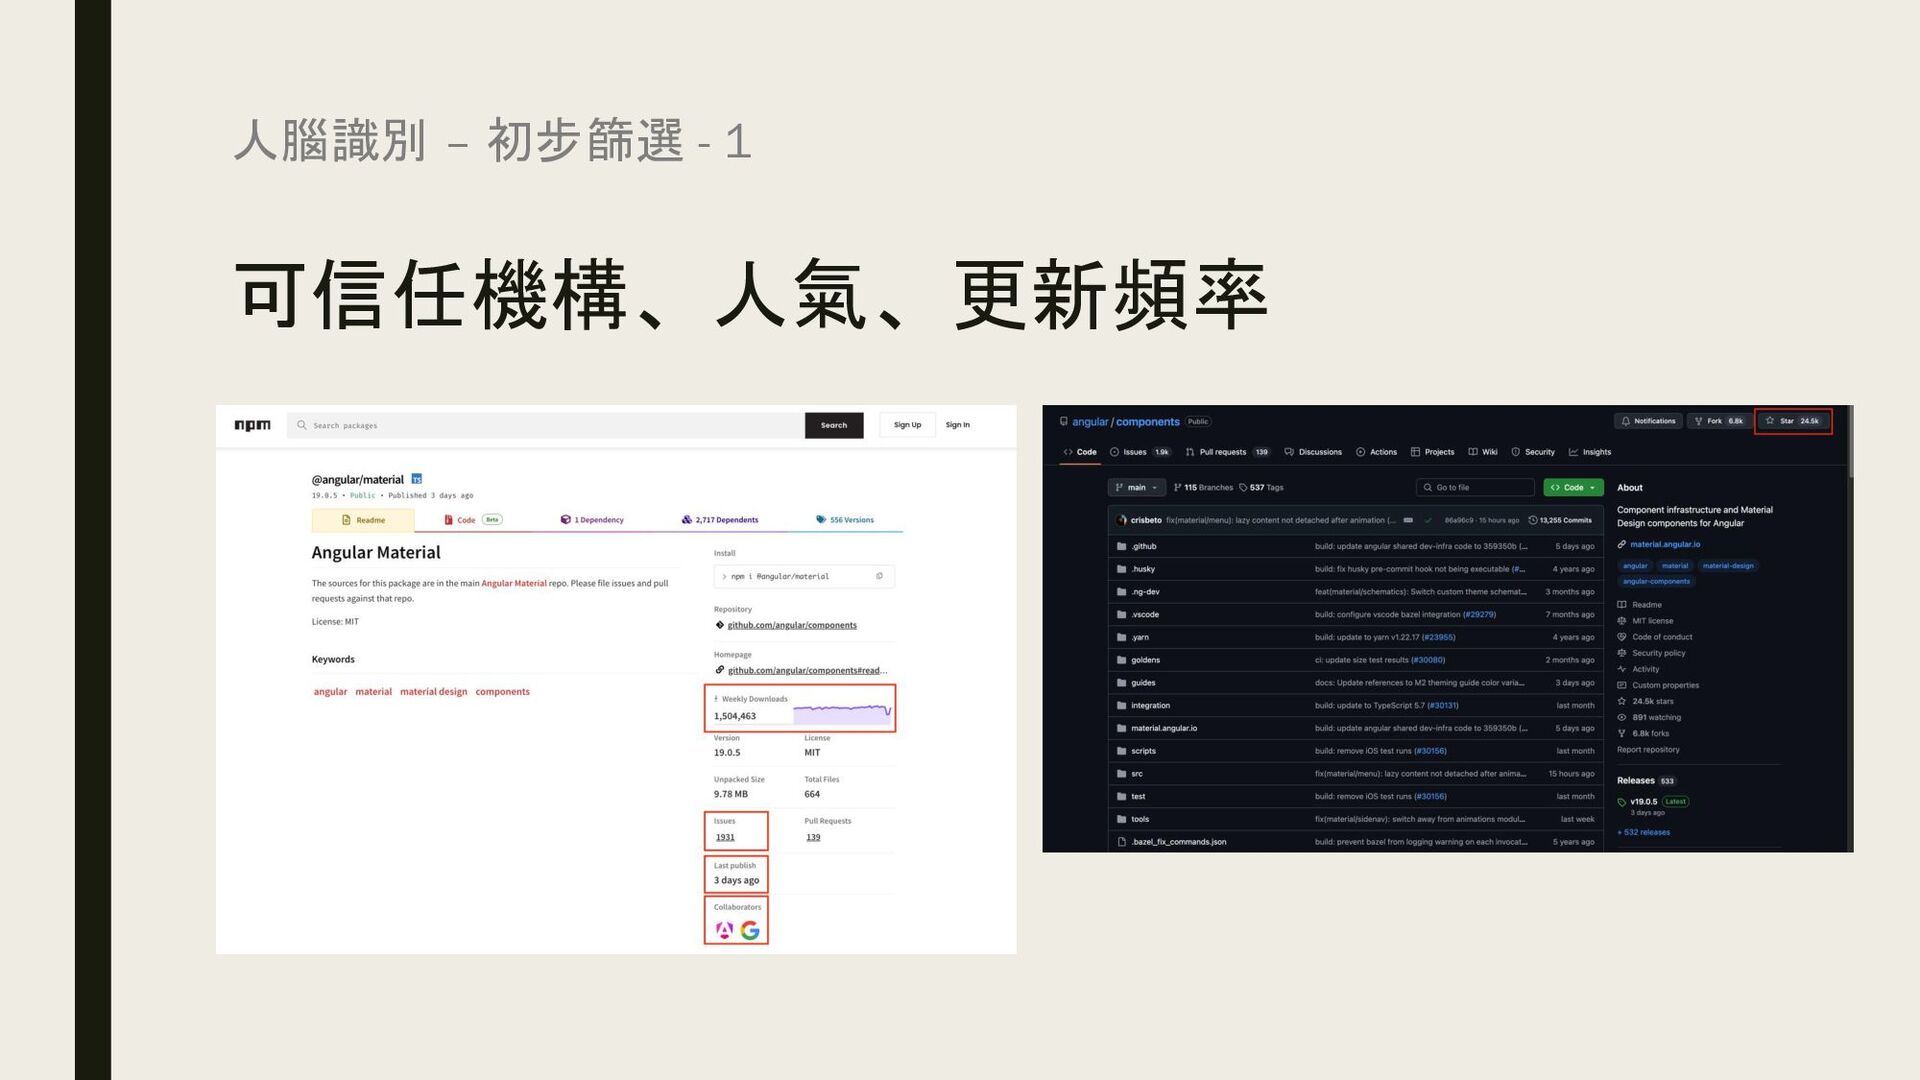This screenshot has height=1080, width=1920.
Task: Click the .bazel_fix_commands.json file icon
Action: tap(1122, 842)
